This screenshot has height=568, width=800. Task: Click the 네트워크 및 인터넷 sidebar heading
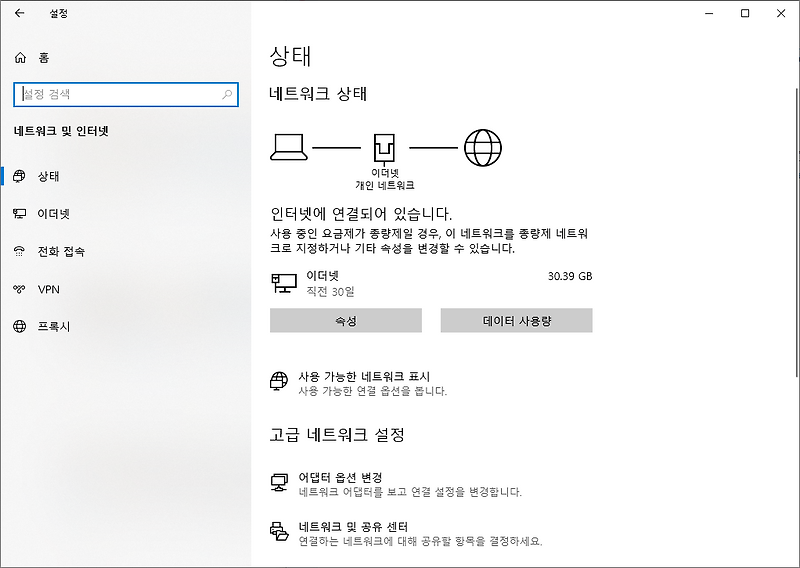coord(61,131)
